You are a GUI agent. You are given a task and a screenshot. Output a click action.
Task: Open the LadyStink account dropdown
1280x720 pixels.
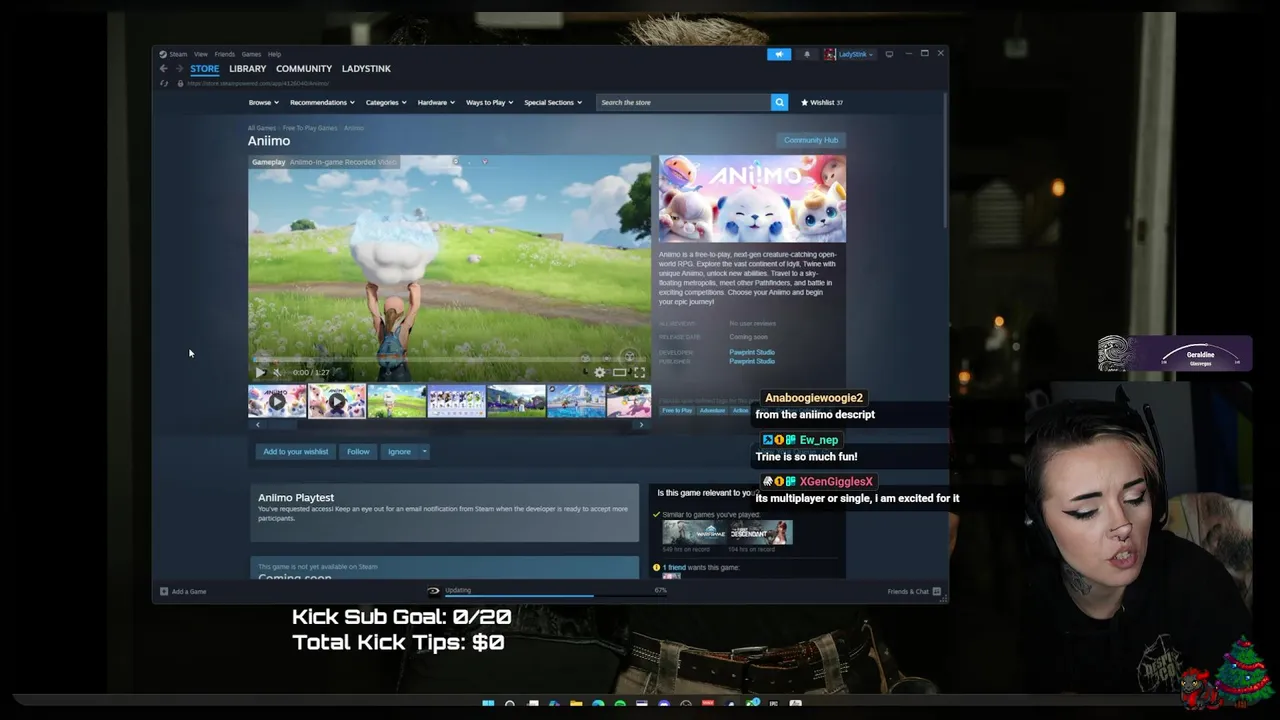856,54
